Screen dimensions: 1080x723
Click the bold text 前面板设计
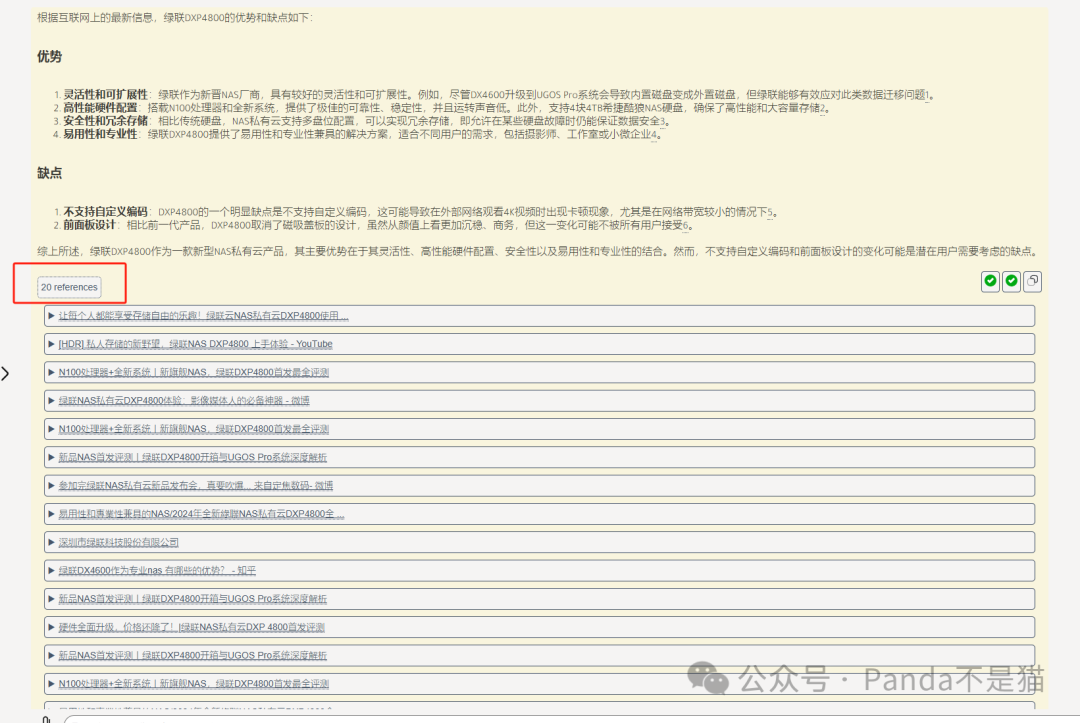90,225
